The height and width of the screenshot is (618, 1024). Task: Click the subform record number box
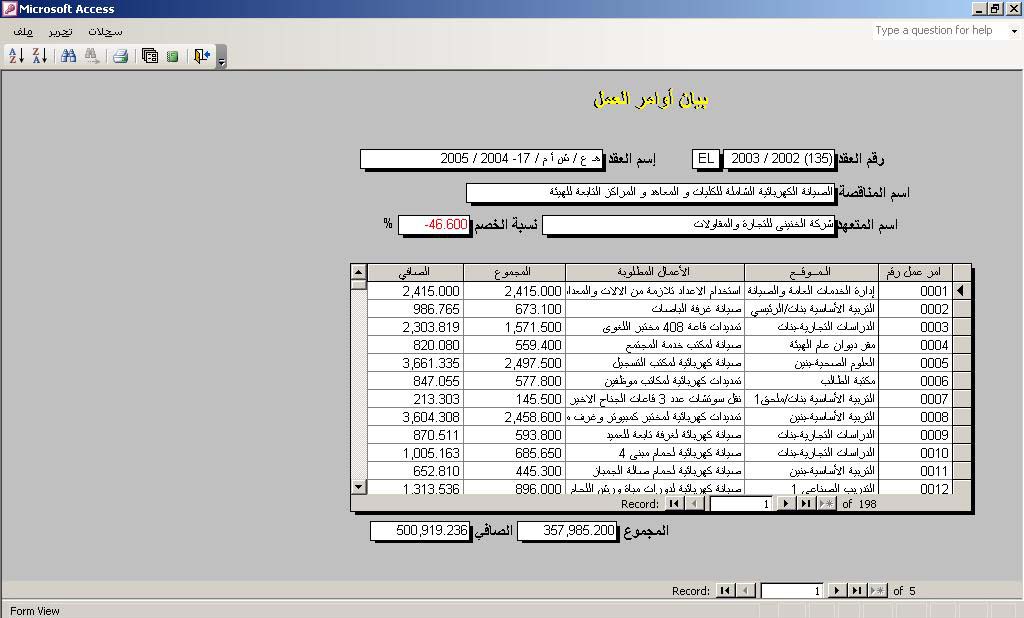click(x=741, y=504)
